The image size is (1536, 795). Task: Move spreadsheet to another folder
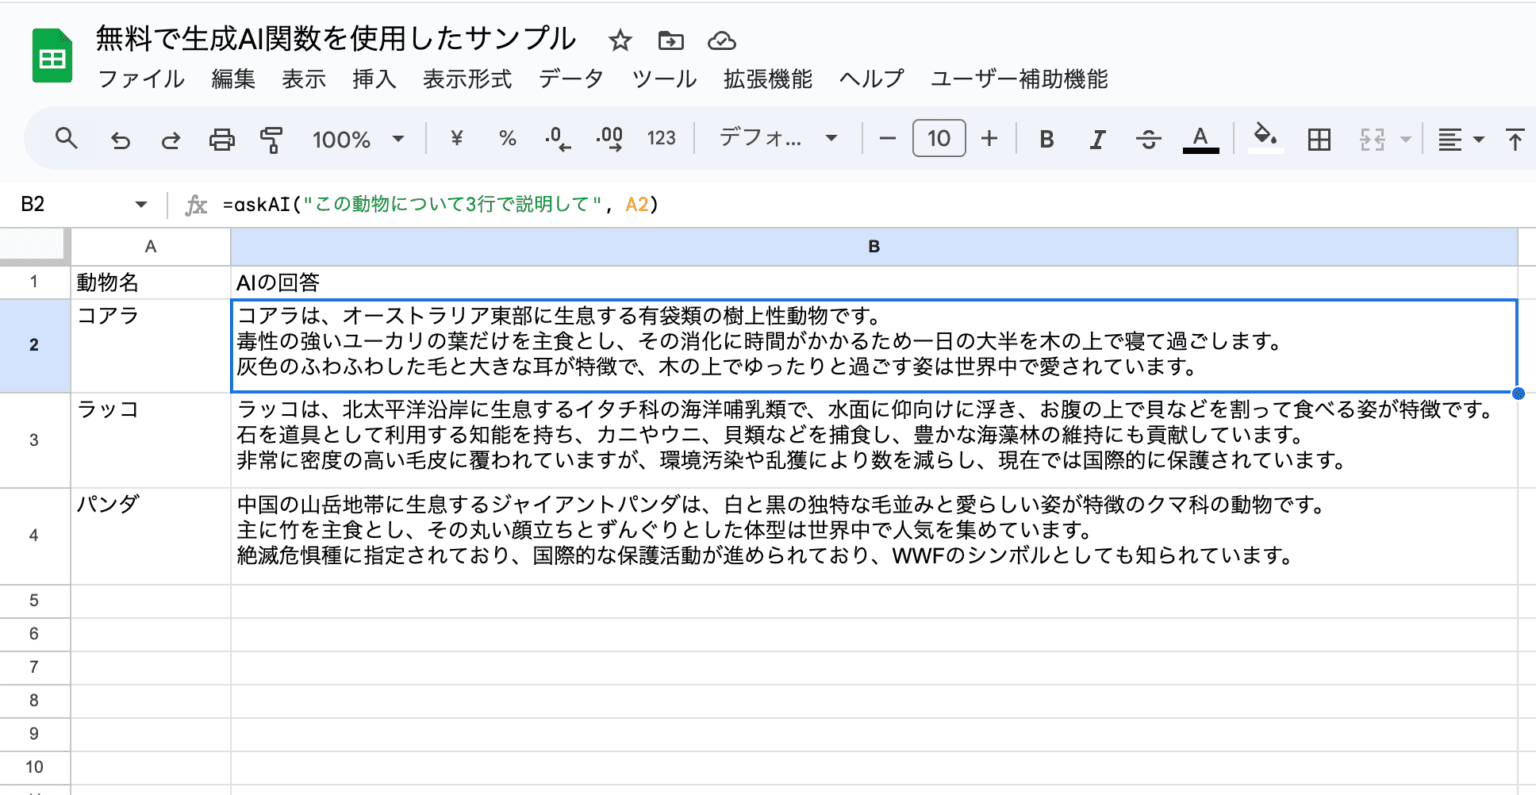[670, 40]
